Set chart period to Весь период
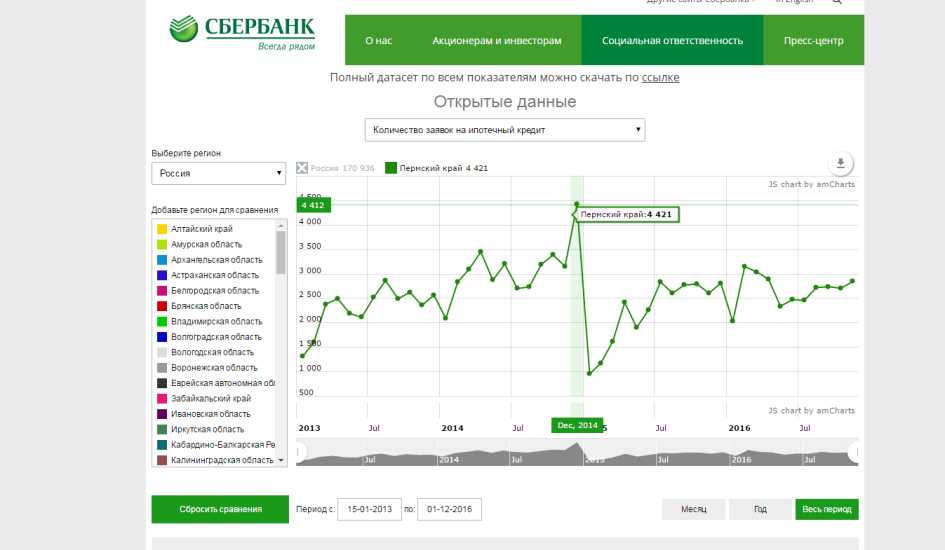 (827, 509)
